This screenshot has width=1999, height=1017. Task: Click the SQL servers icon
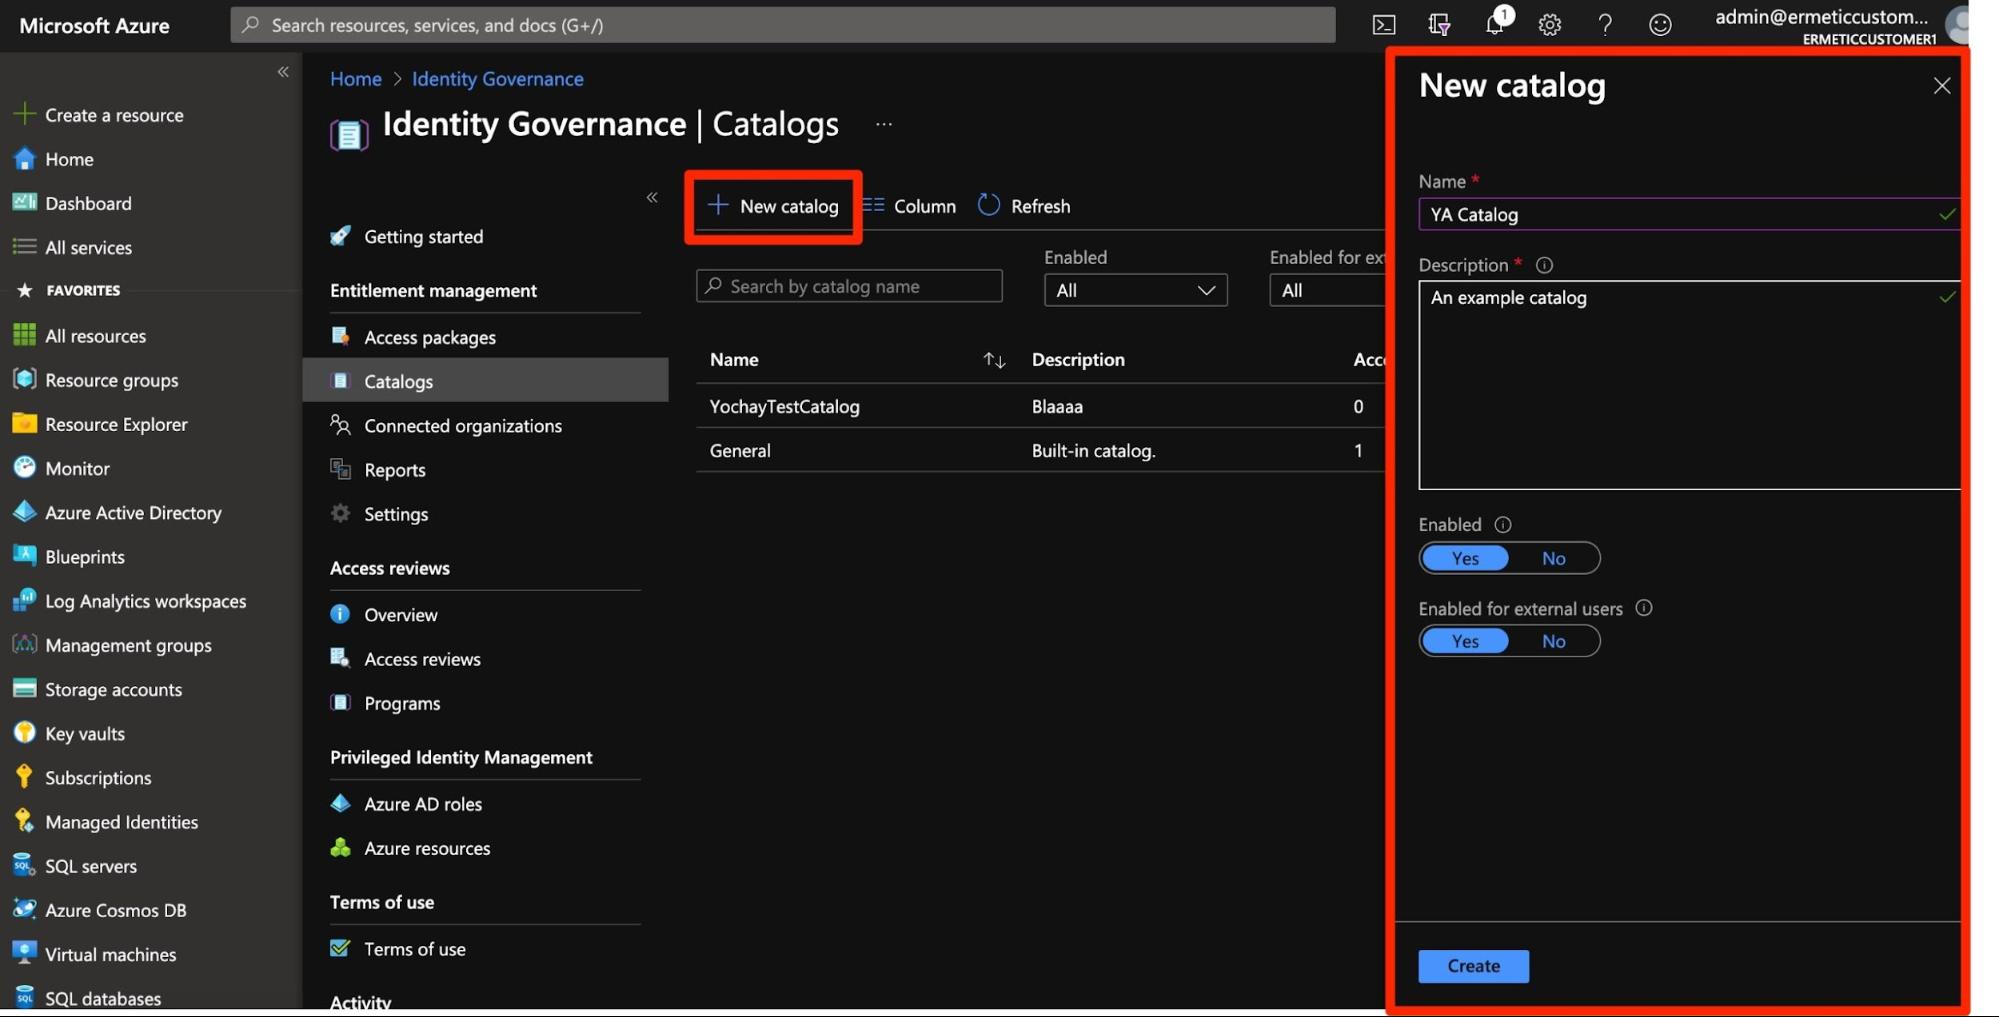(x=24, y=865)
